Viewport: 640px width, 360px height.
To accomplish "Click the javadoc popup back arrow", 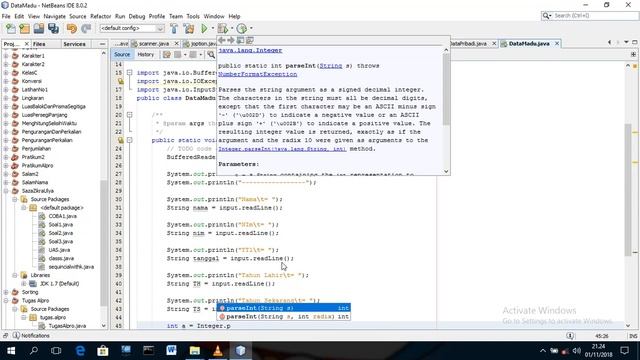I will coord(222,40).
